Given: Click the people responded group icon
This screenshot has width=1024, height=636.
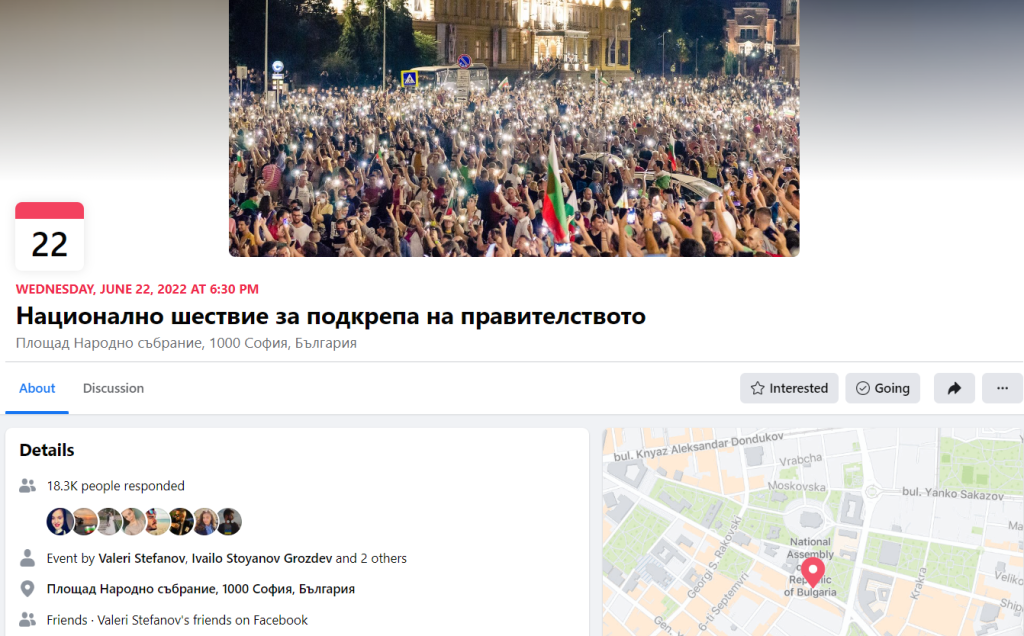Looking at the screenshot, I should [27, 486].
